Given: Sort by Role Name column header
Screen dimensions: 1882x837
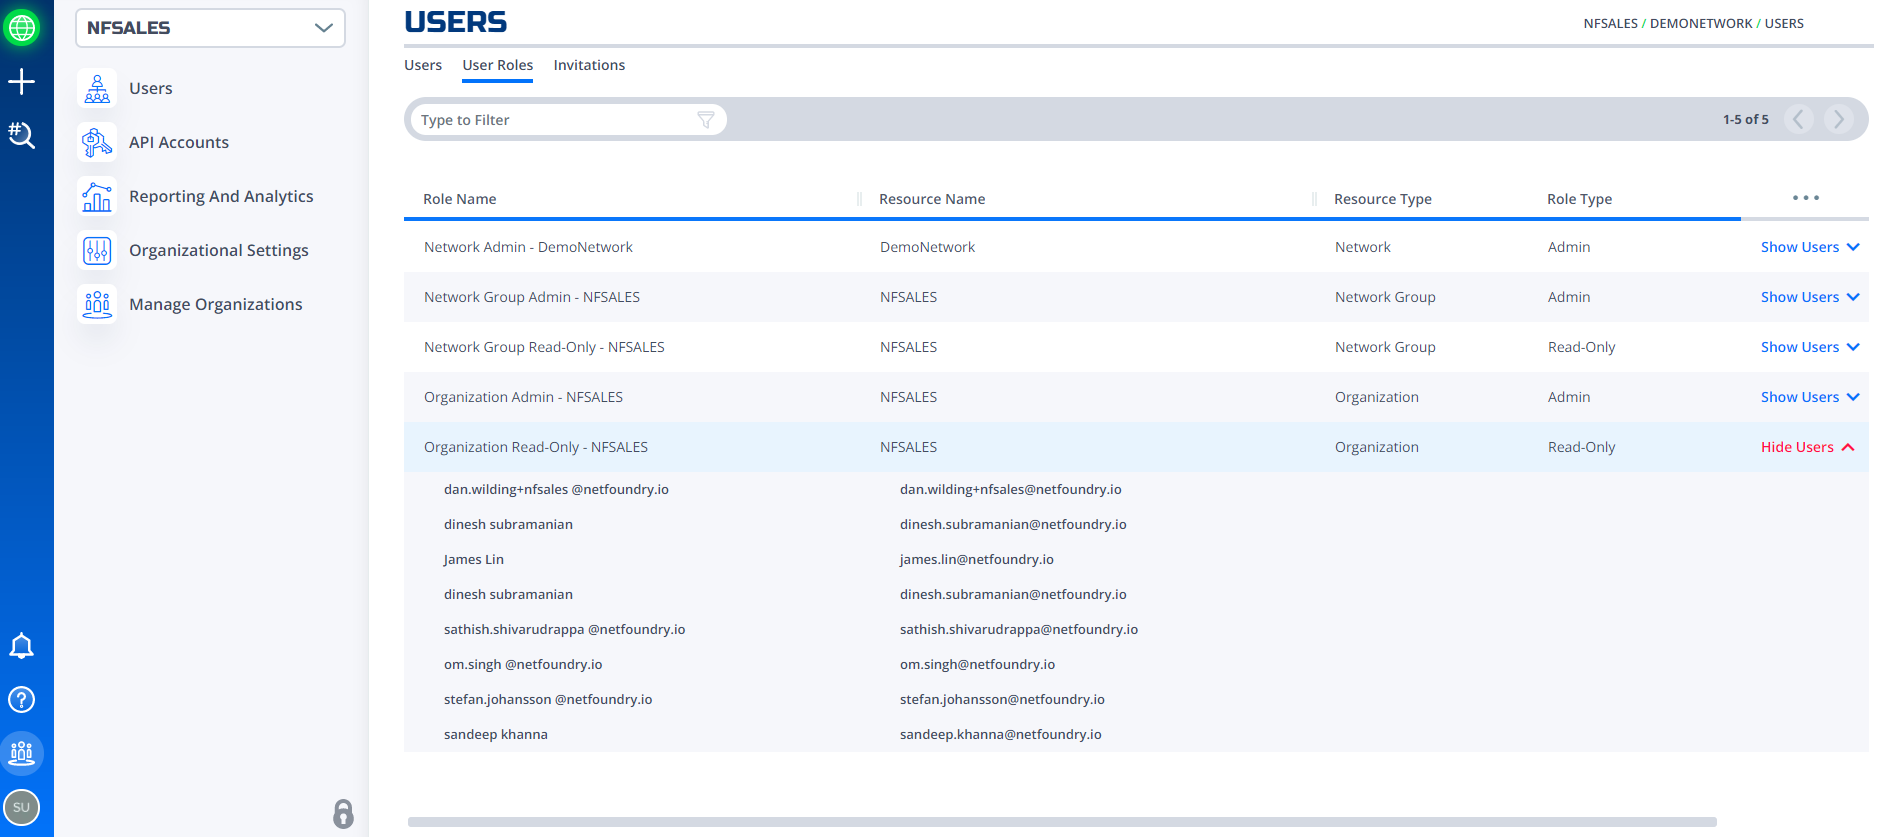Looking at the screenshot, I should [460, 199].
